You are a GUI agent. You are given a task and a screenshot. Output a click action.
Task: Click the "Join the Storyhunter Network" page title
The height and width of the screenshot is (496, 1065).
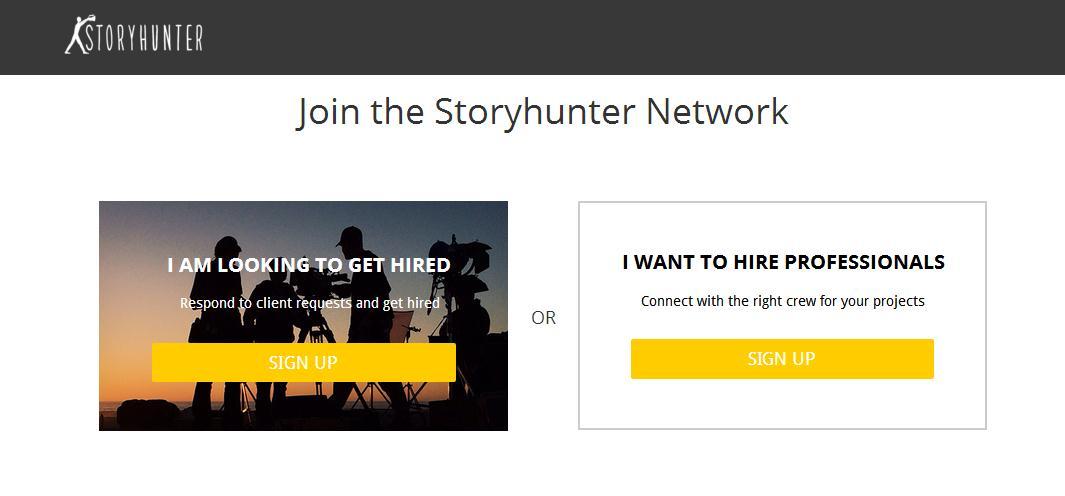coord(542,111)
